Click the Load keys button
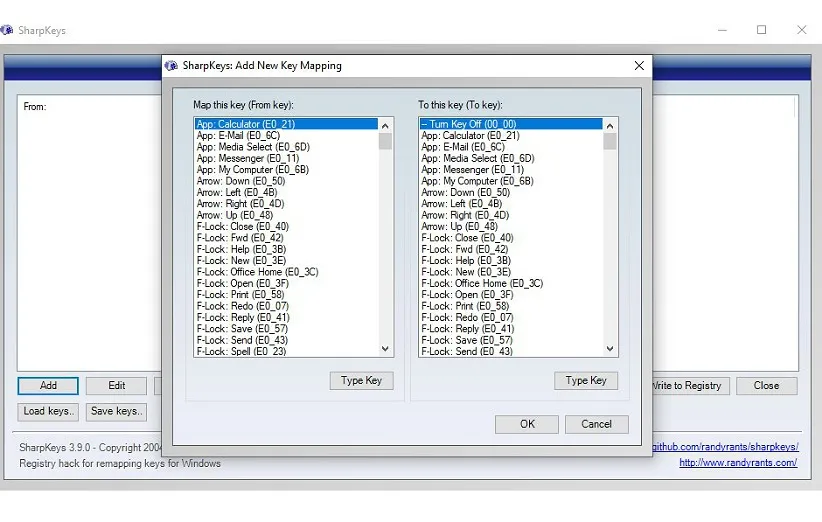 point(48,411)
